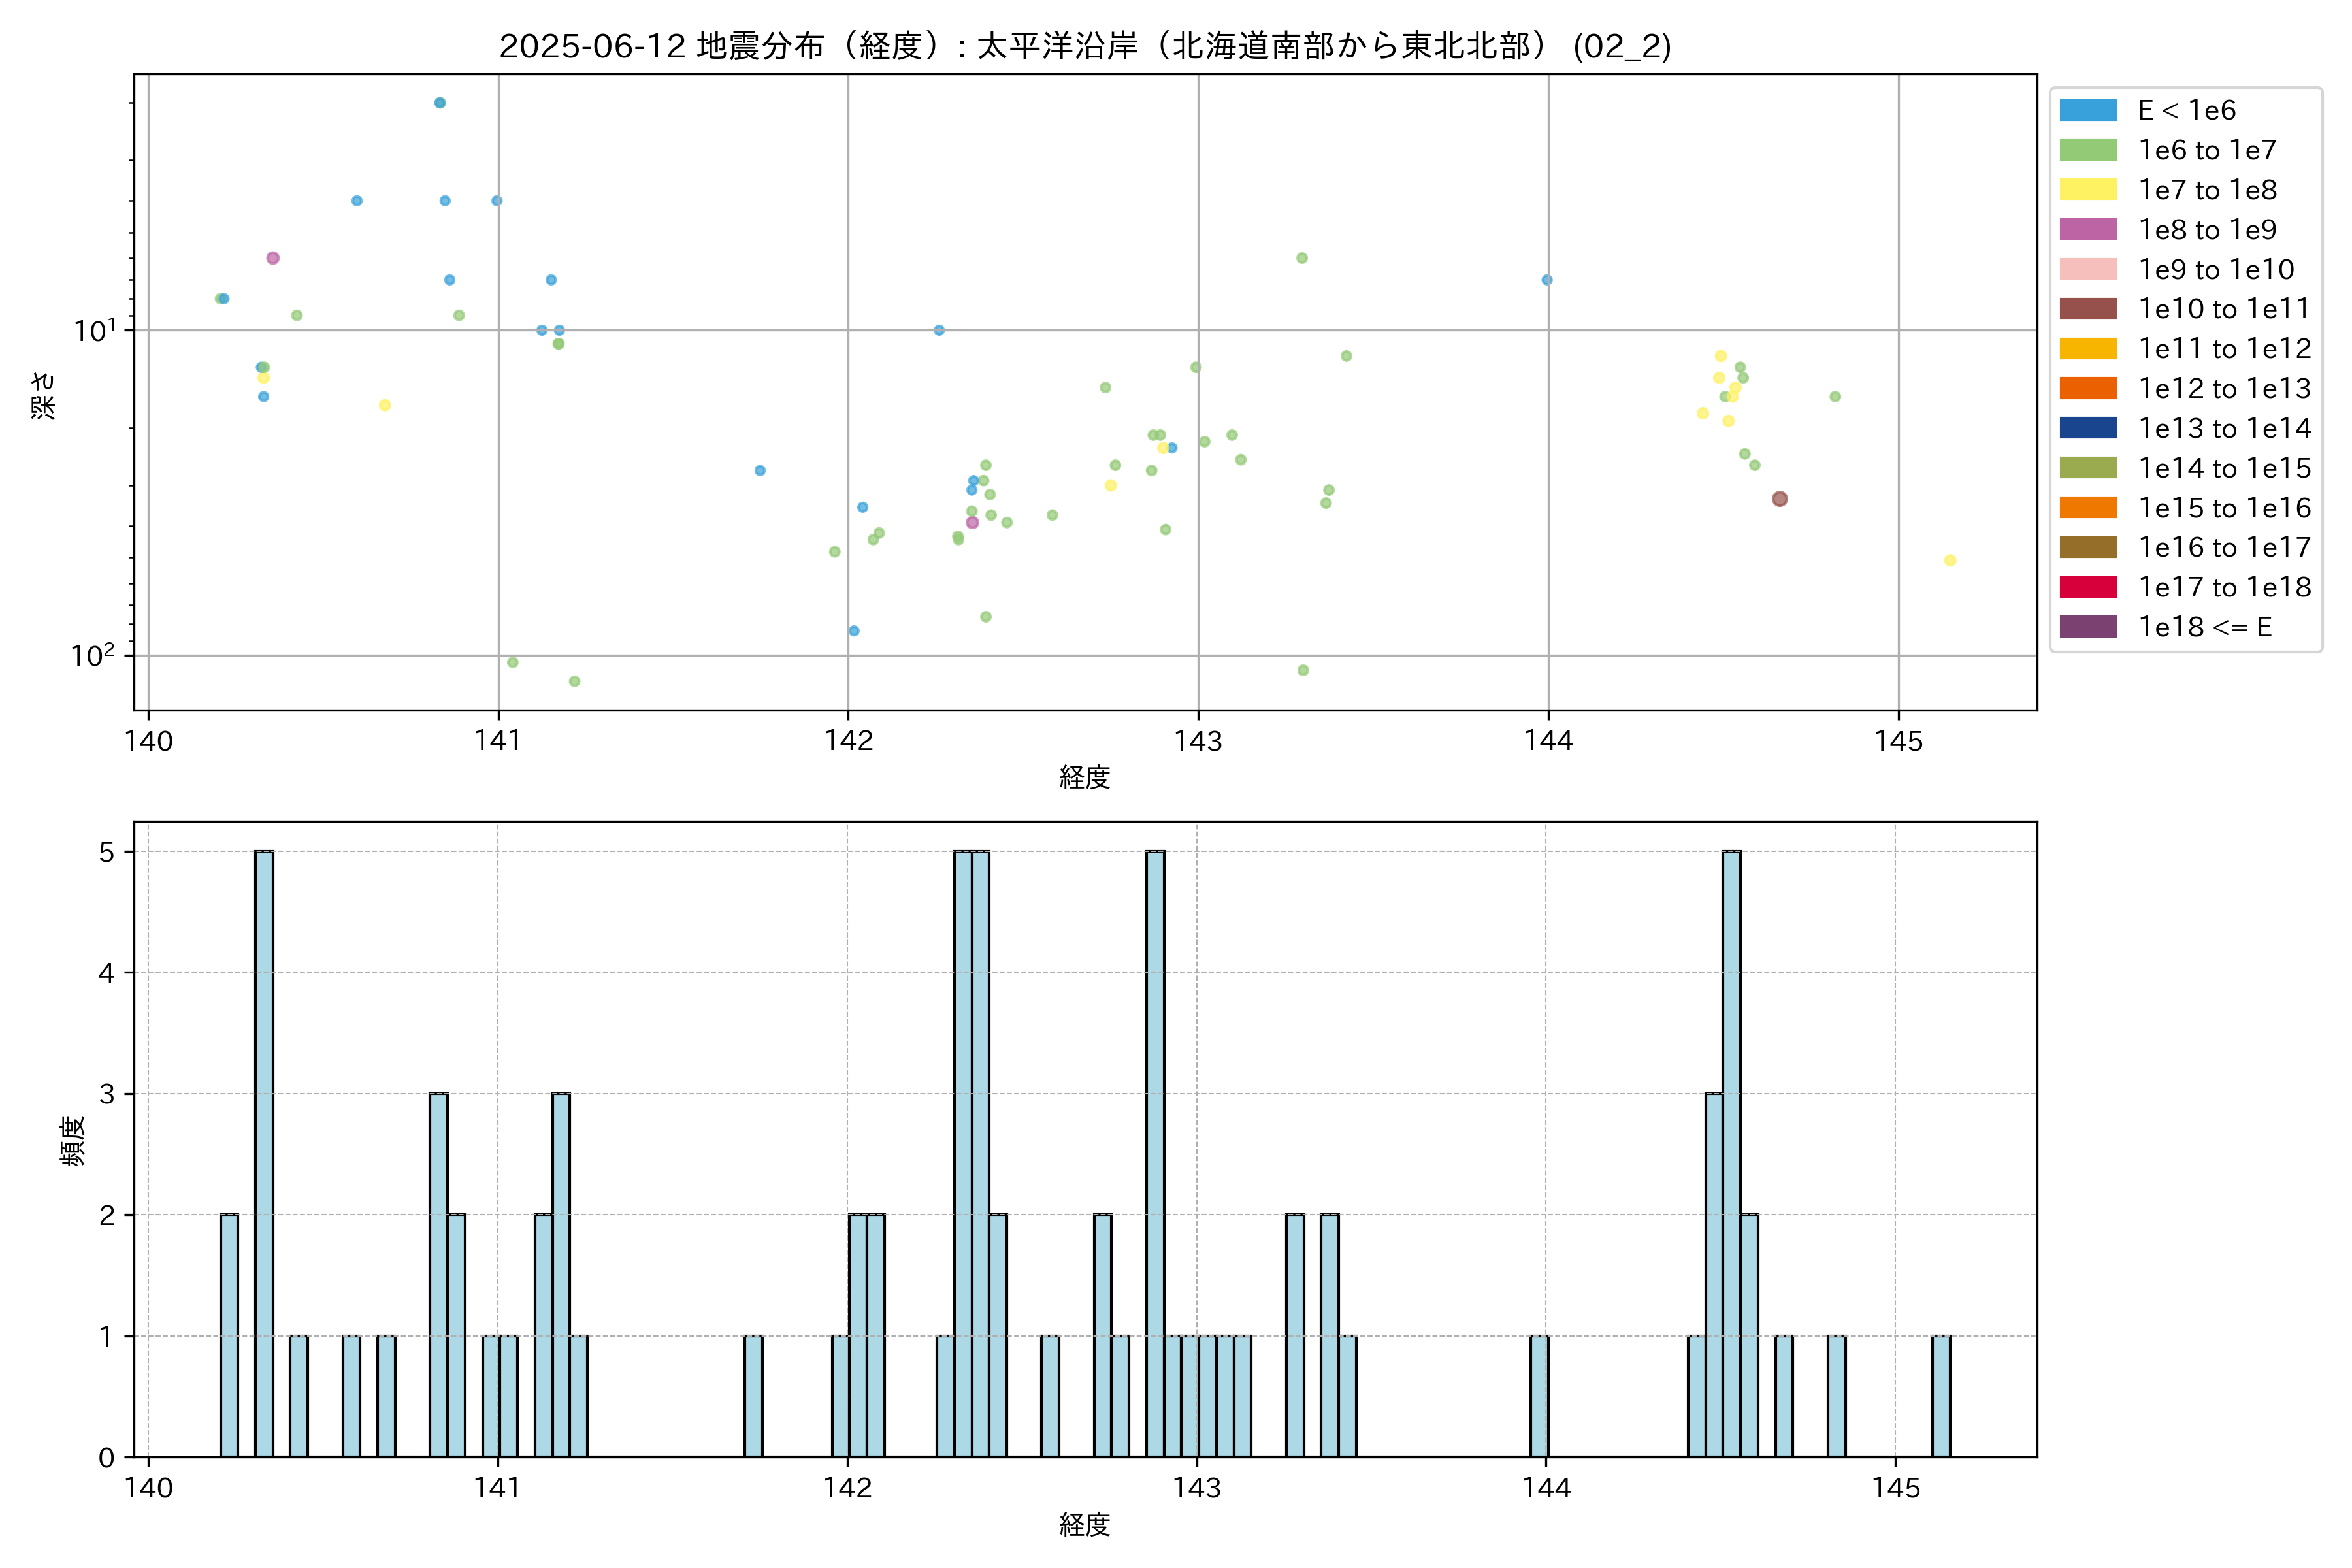
Task: Click the 1e9 to 1e10 legend label
Action: 2216,269
